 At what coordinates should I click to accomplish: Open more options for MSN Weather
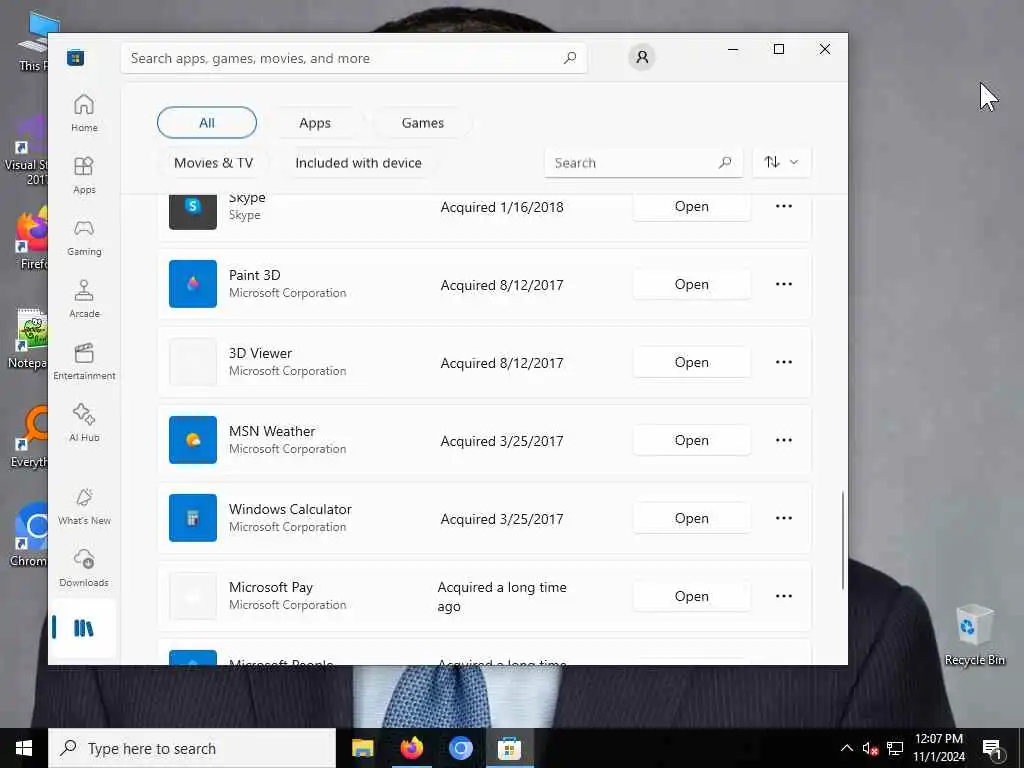(x=784, y=440)
